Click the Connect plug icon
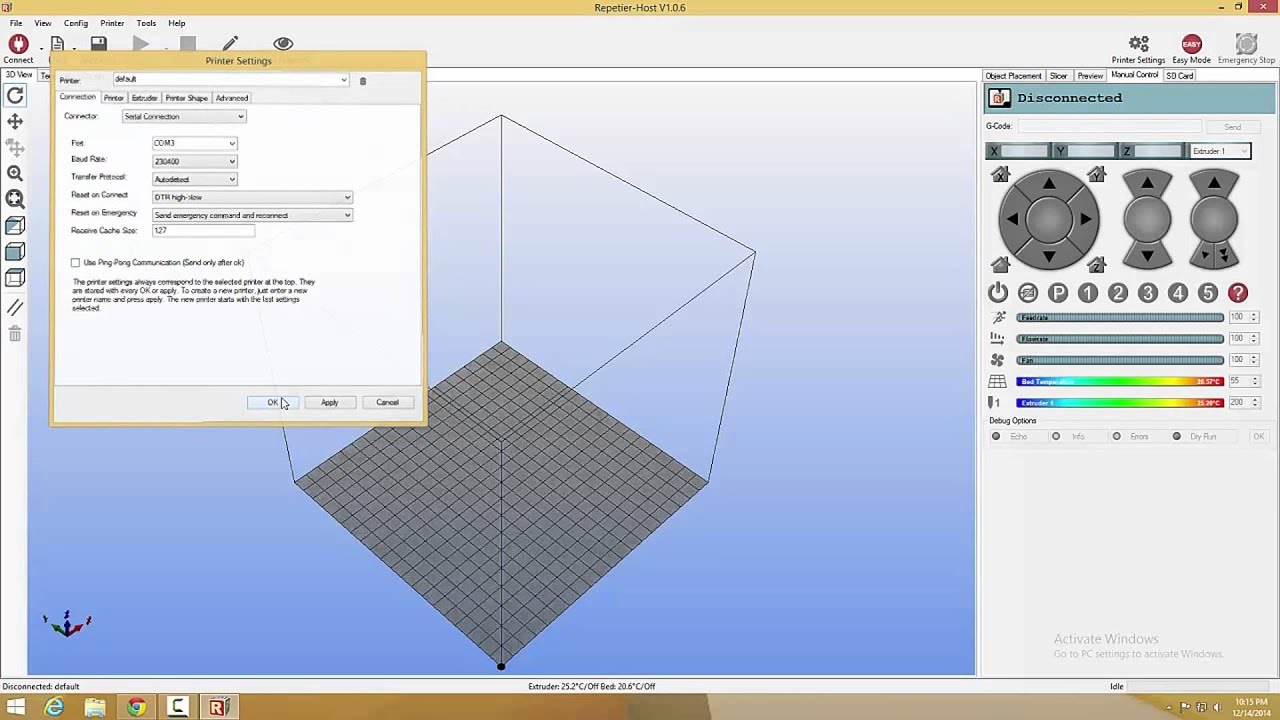1280x720 pixels. click(x=18, y=44)
